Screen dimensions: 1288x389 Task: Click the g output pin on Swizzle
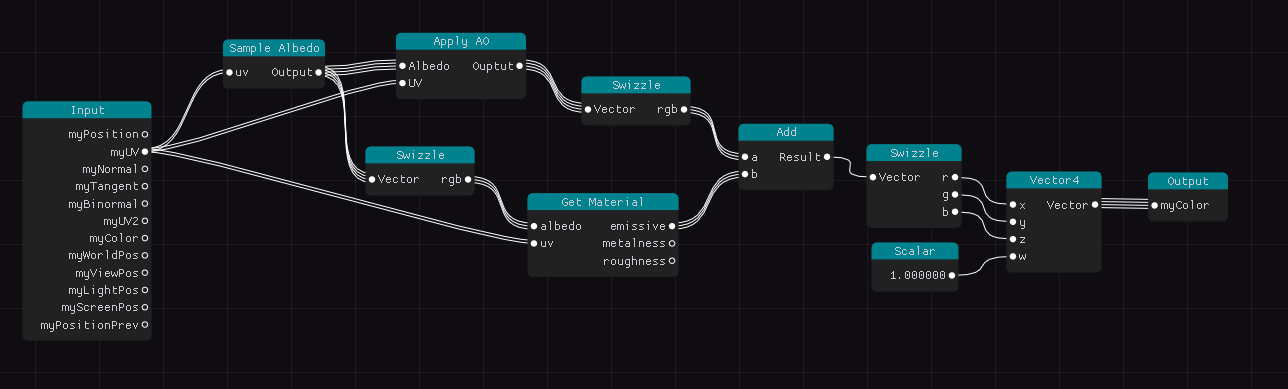click(x=955, y=194)
